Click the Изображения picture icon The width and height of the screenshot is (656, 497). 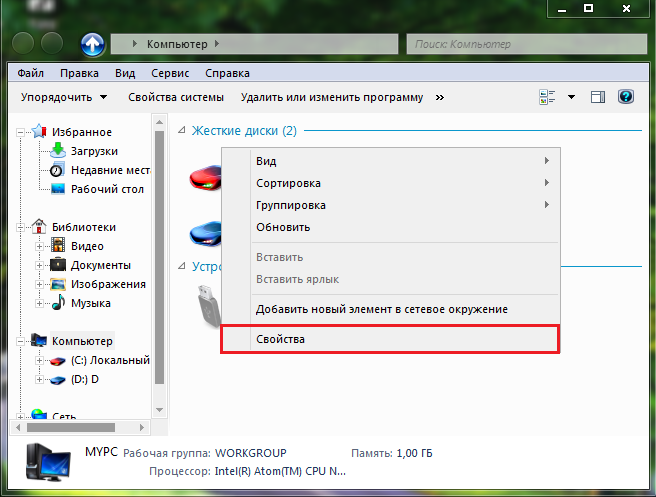(x=58, y=284)
